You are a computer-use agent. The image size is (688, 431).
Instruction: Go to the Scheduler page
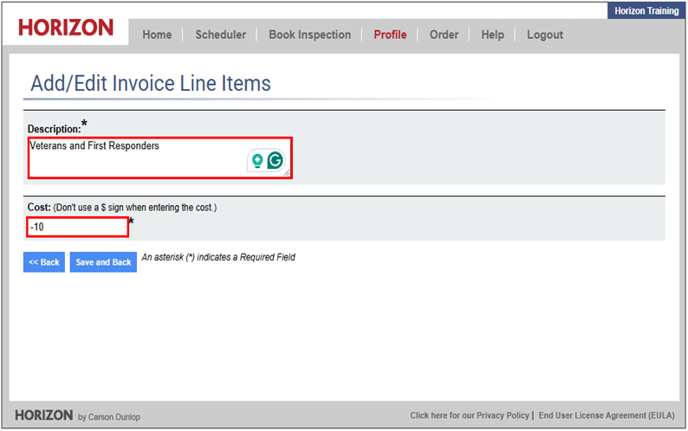(x=220, y=35)
